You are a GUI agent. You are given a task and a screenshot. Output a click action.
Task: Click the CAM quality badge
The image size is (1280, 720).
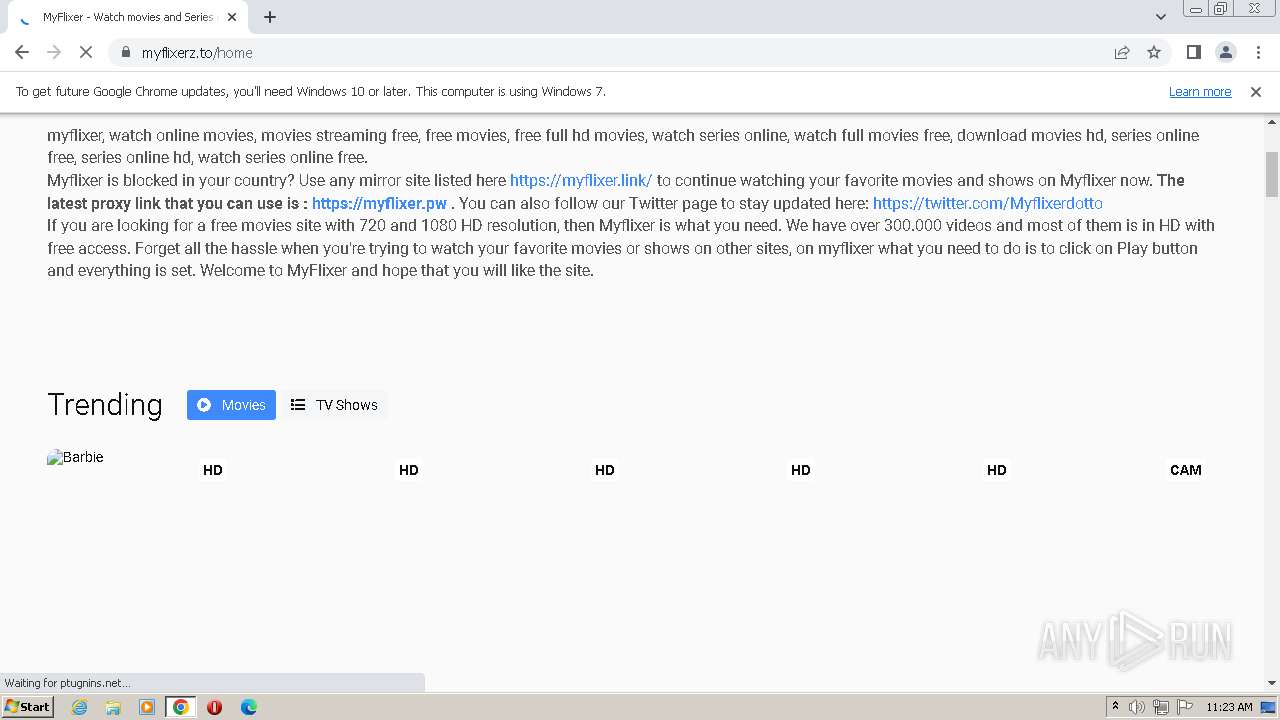(x=1186, y=470)
